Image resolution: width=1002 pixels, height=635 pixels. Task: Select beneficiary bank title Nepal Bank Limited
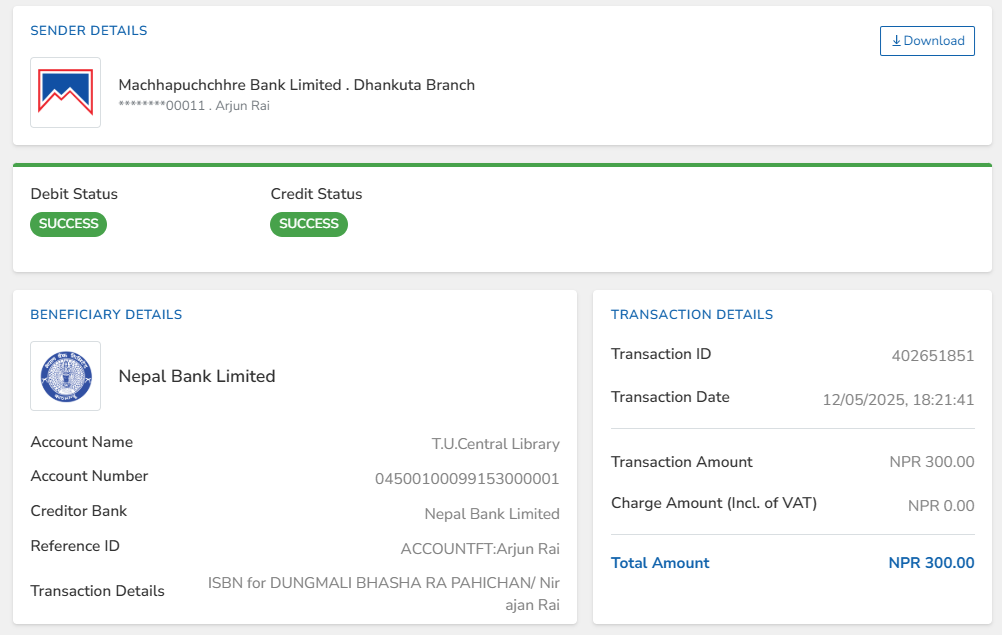point(197,376)
